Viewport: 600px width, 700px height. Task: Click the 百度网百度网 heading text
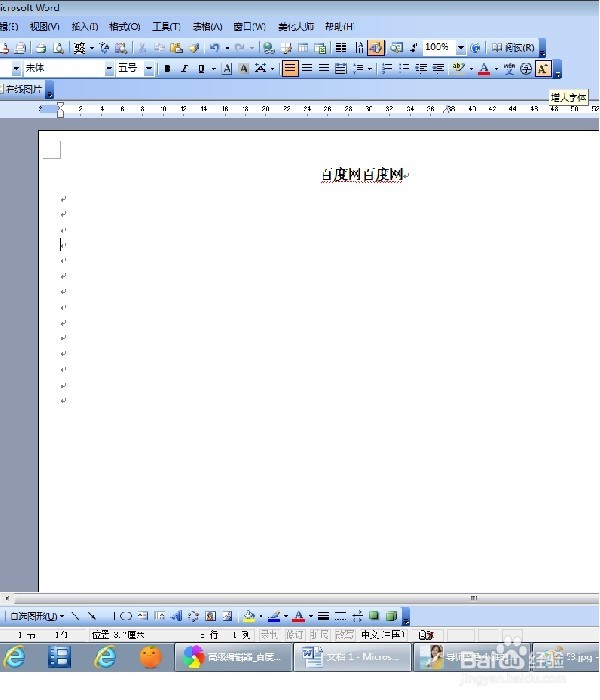click(x=362, y=175)
